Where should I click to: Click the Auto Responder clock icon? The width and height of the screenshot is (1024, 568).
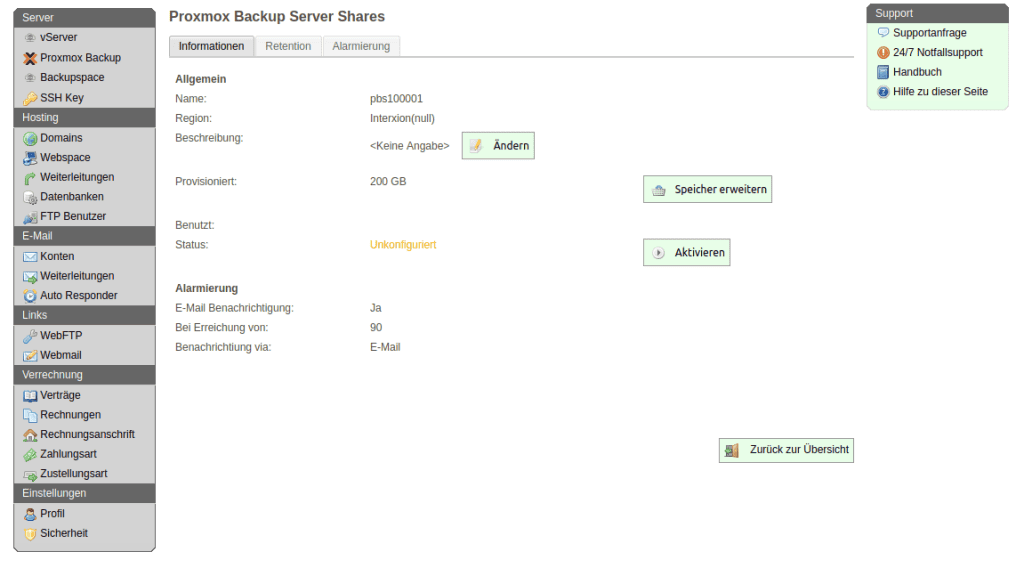30,296
